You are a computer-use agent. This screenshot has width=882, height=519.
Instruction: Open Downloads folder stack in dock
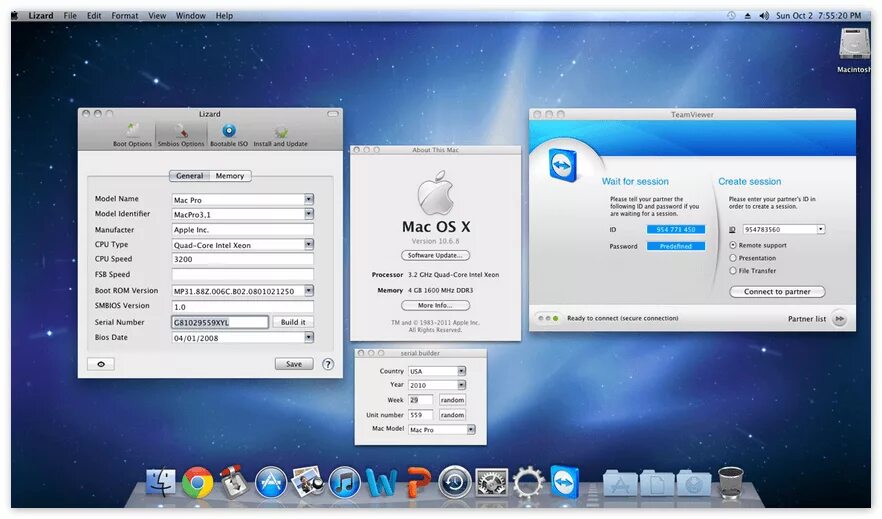tap(694, 484)
